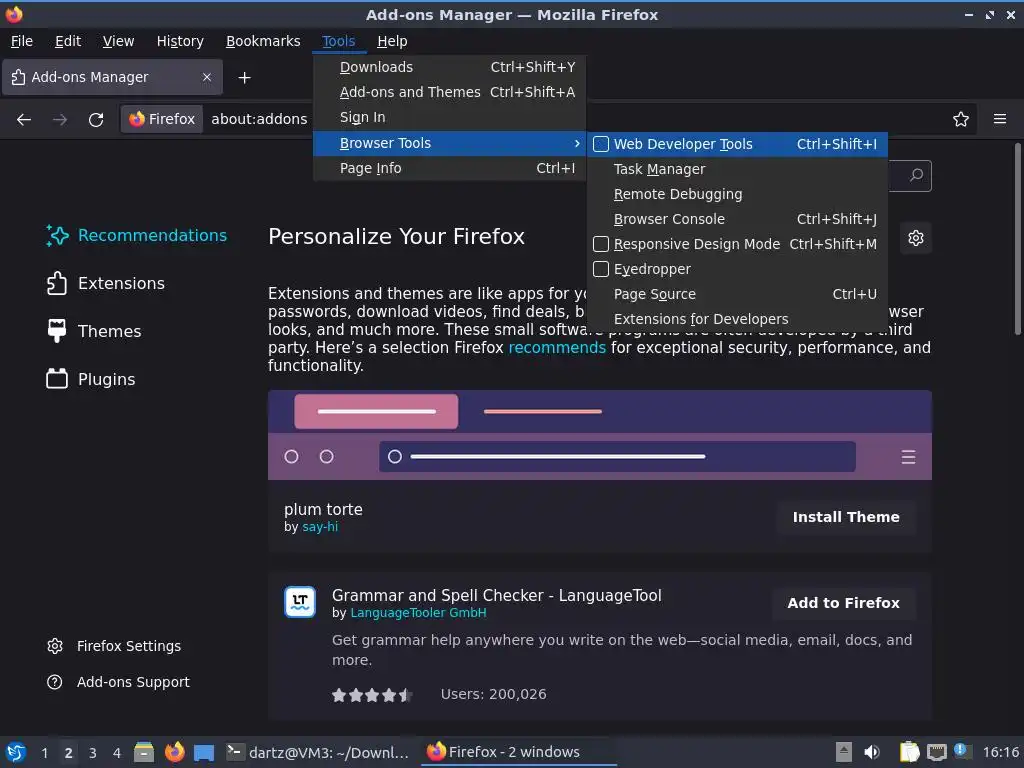Bookmark this page with the star icon
The image size is (1024, 768).
(961, 119)
